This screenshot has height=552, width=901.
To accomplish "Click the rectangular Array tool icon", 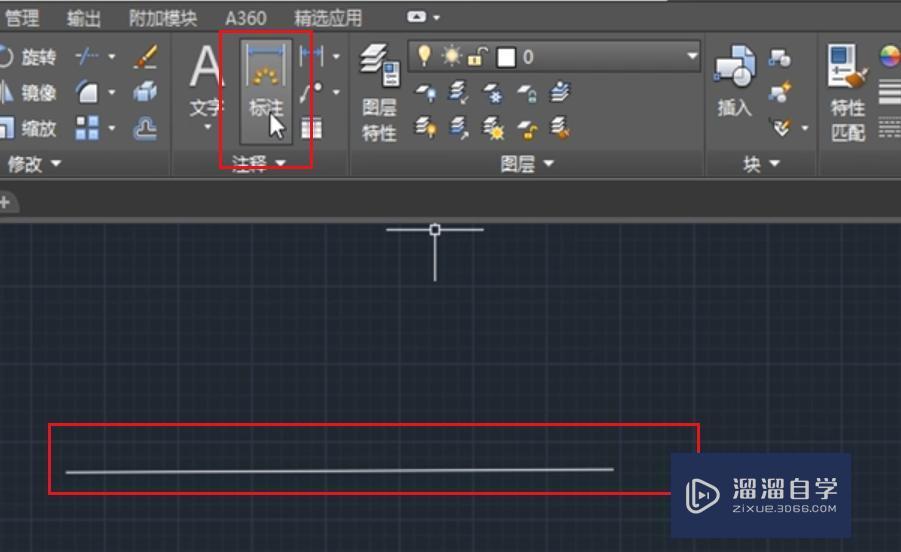I will [87, 128].
